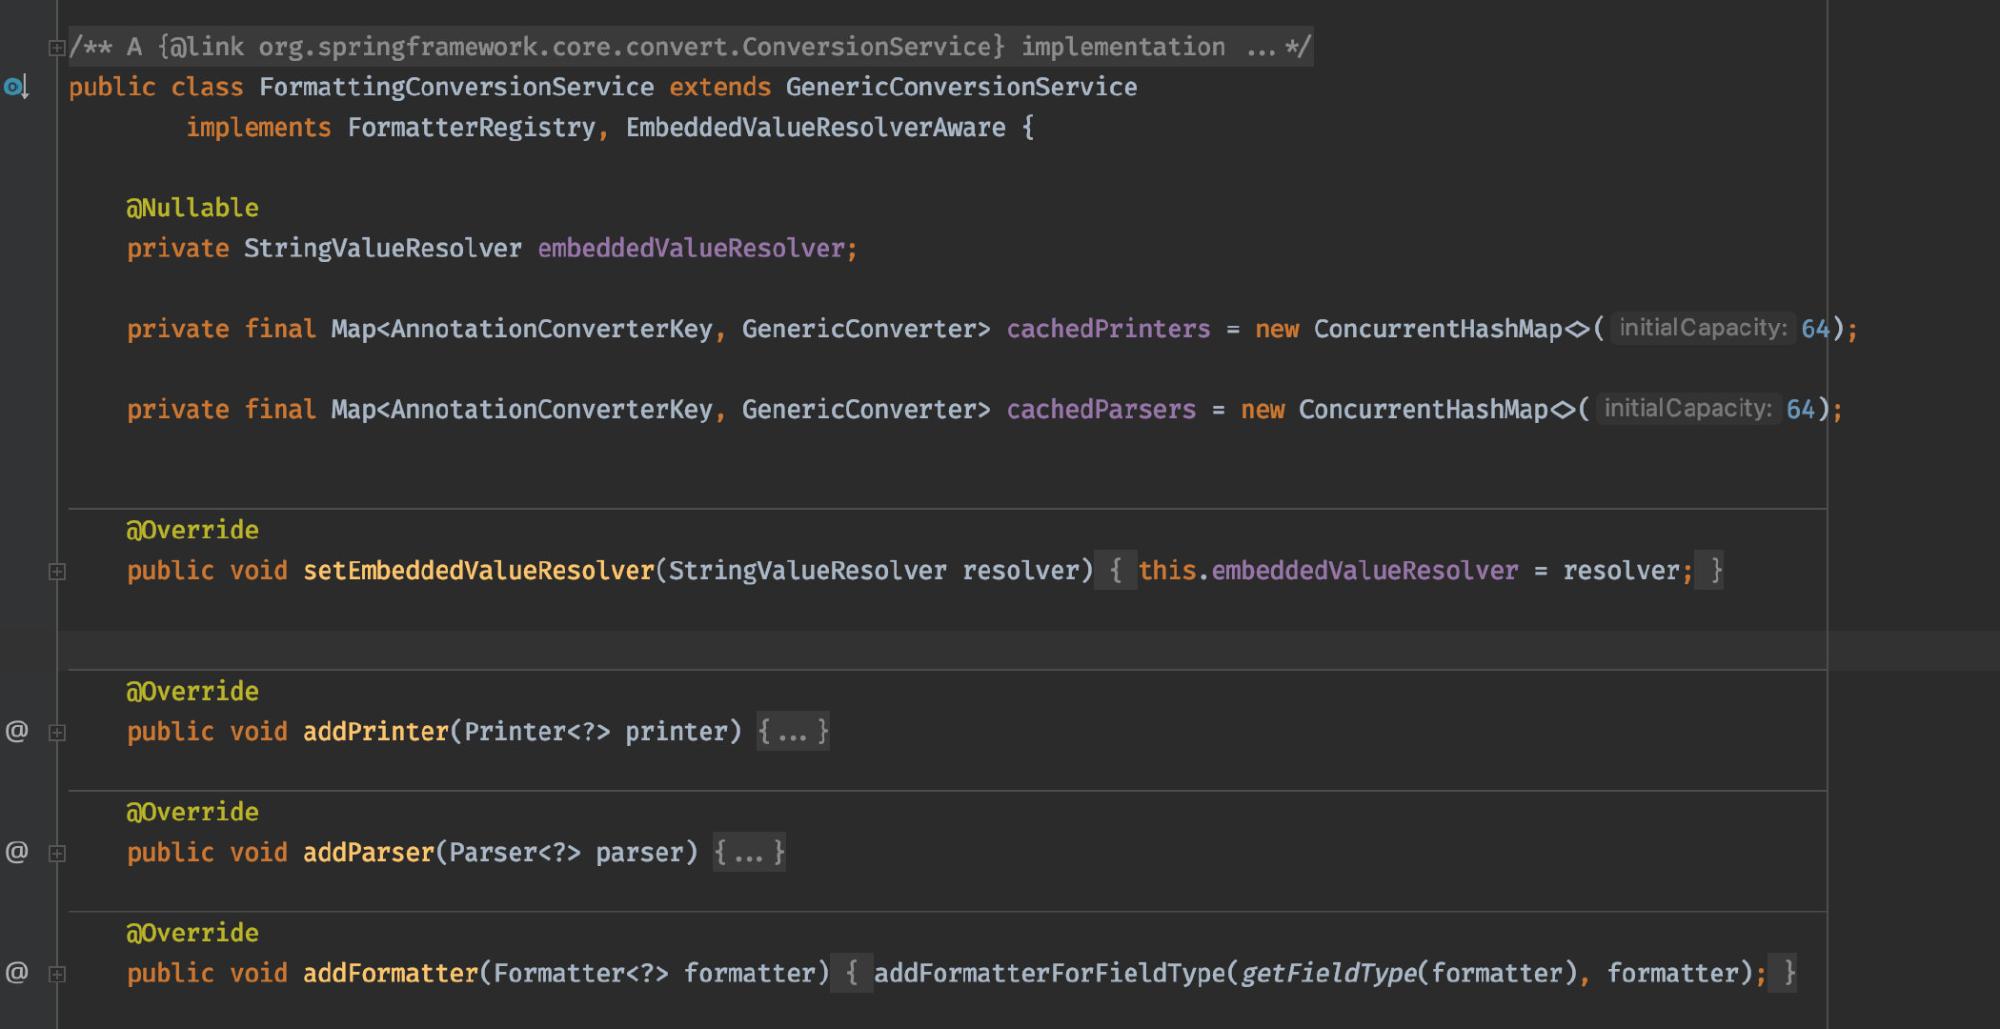Click GenericConverter on cachedParsers line
2000x1029 pixels.
[859, 409]
